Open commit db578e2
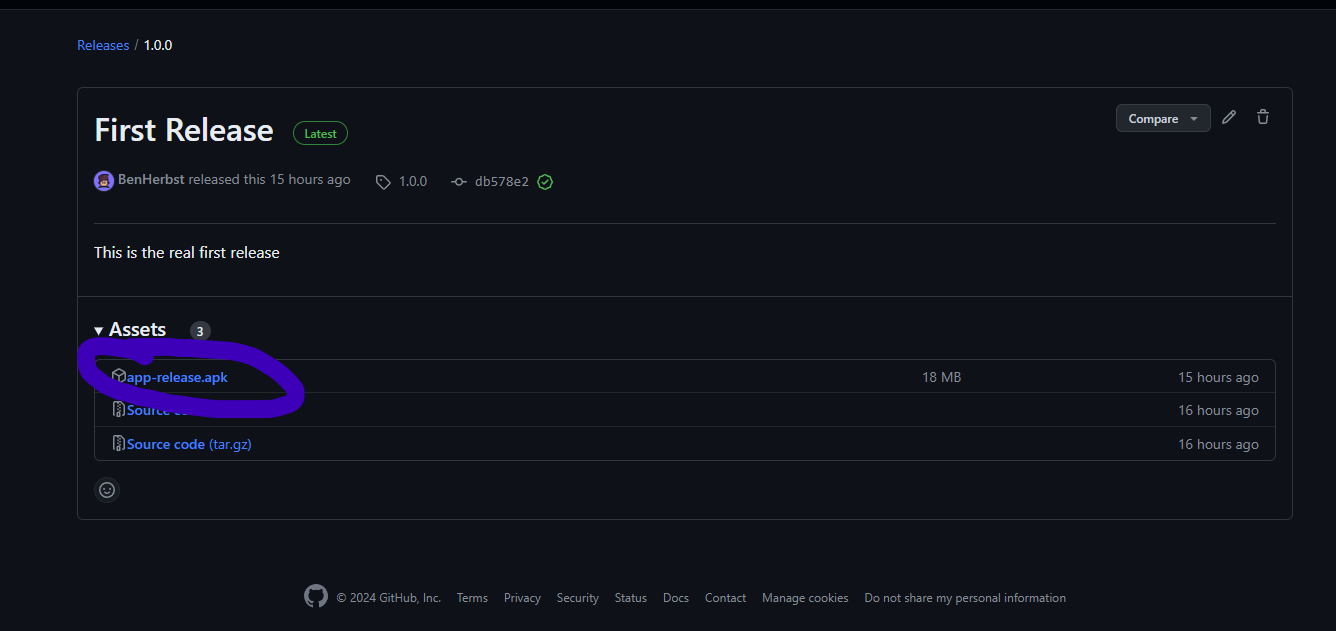Screen dimensions: 1336x631 point(501,182)
